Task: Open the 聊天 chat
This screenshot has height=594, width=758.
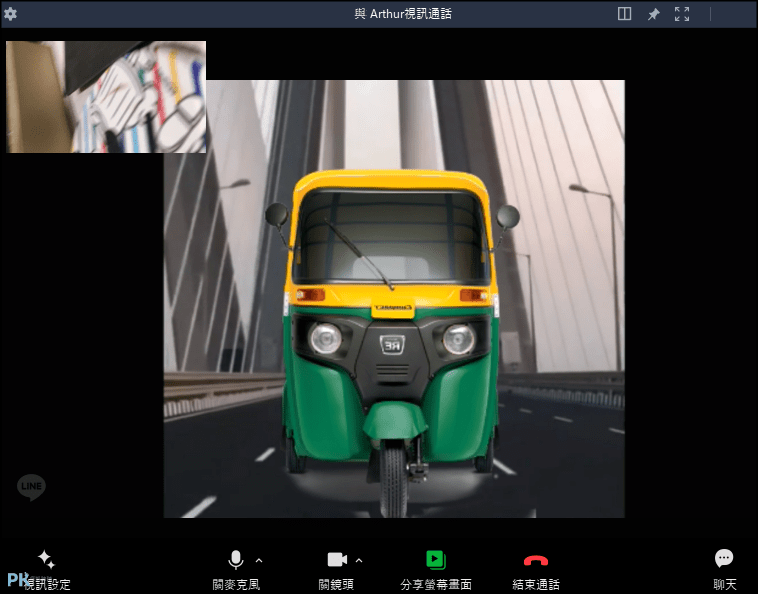Action: pyautogui.click(x=724, y=571)
